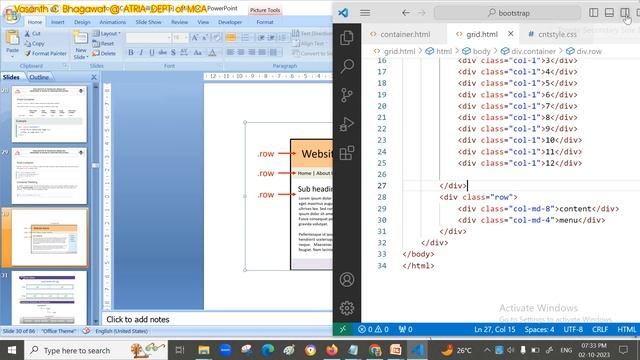Click Delete in the Slides group

(x=104, y=53)
